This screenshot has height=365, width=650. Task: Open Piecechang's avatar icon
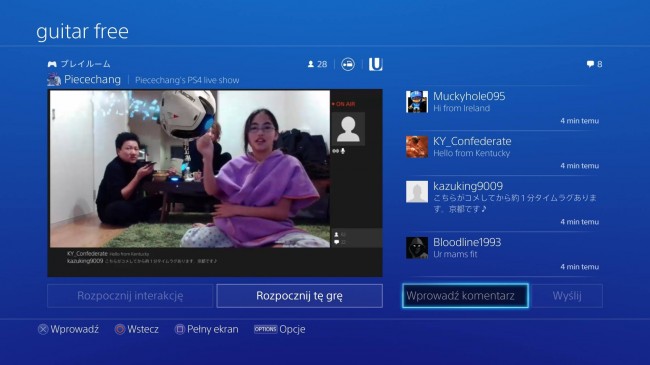[54, 80]
